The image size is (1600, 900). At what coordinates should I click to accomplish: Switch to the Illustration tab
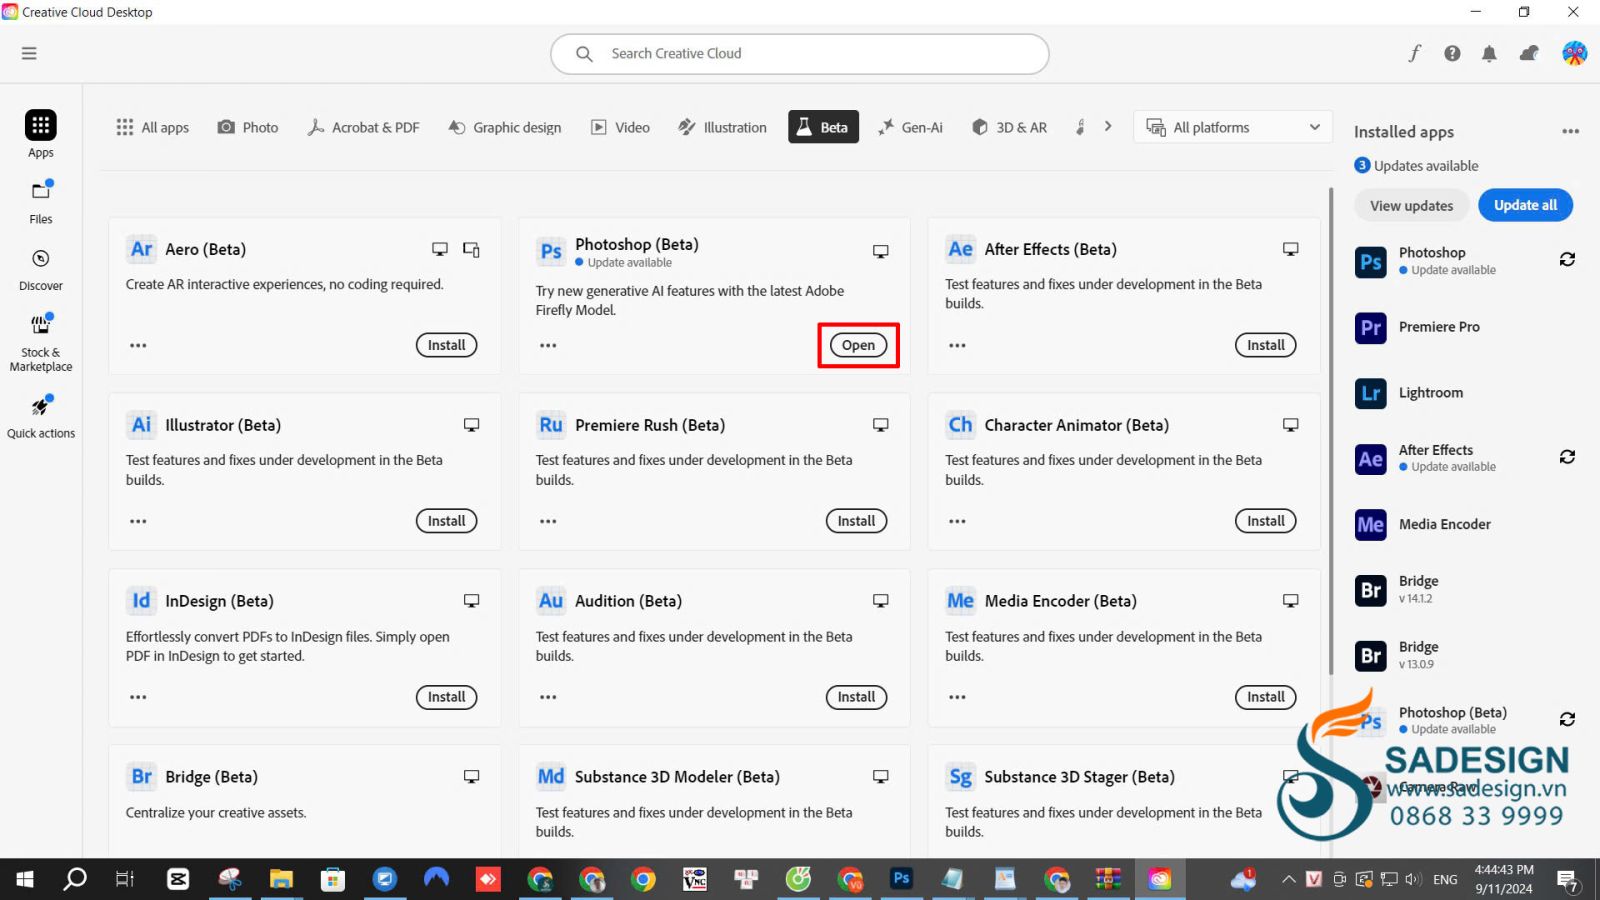pyautogui.click(x=722, y=127)
